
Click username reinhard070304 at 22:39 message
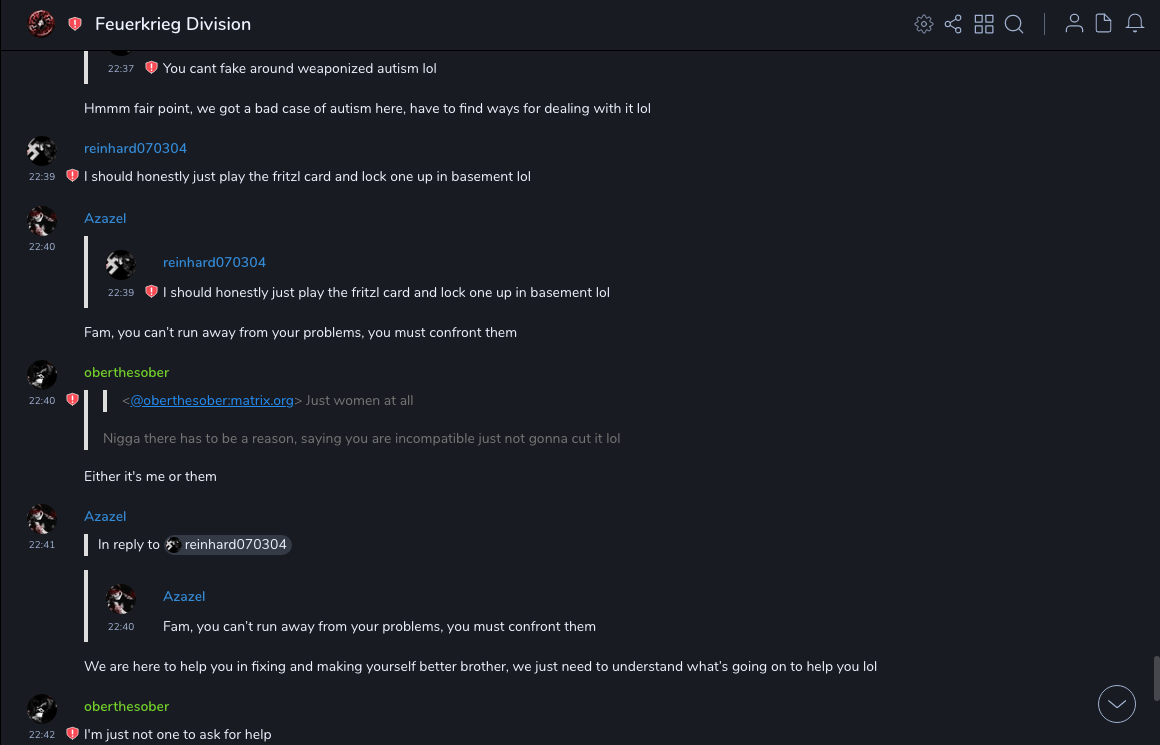pyautogui.click(x=135, y=148)
